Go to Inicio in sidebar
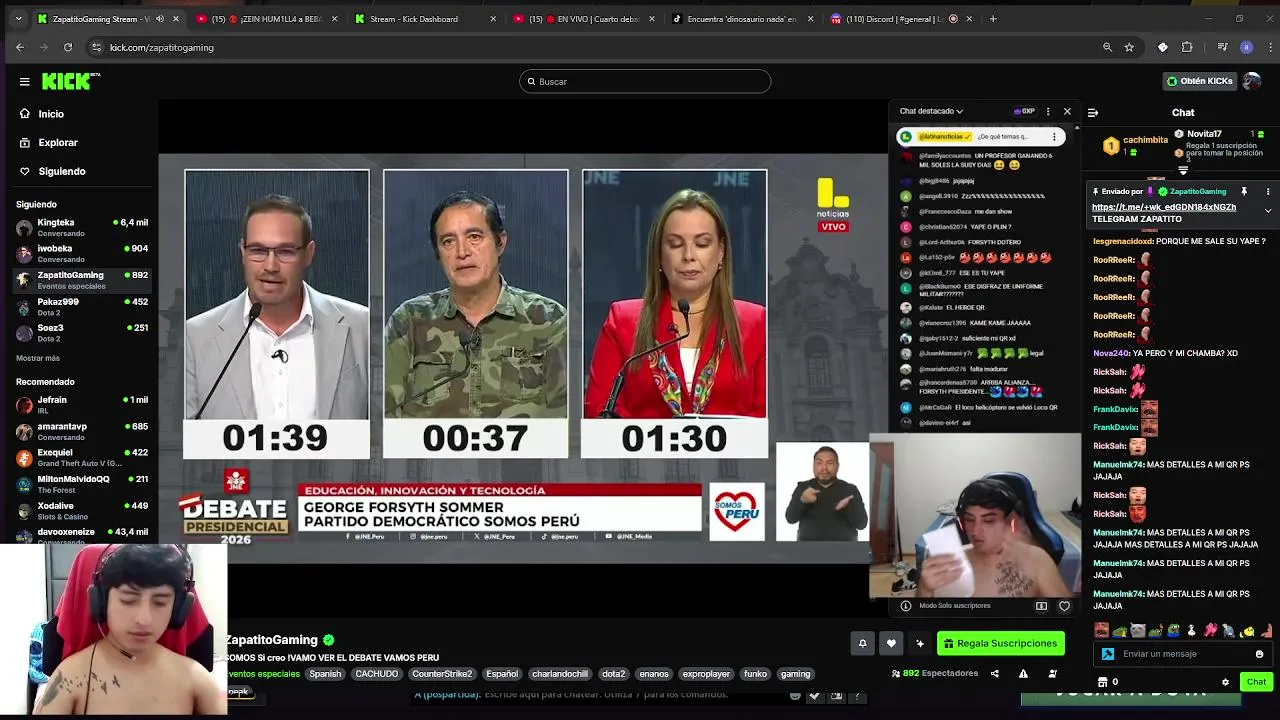The height and width of the screenshot is (720, 1280). (x=51, y=114)
